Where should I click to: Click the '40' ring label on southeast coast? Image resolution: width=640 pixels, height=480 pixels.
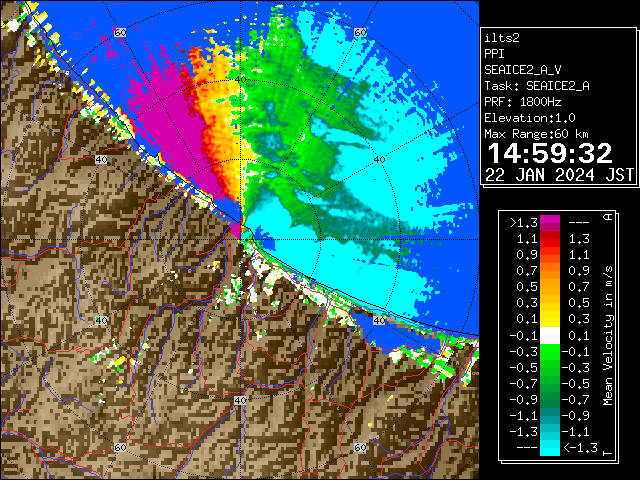[379, 320]
